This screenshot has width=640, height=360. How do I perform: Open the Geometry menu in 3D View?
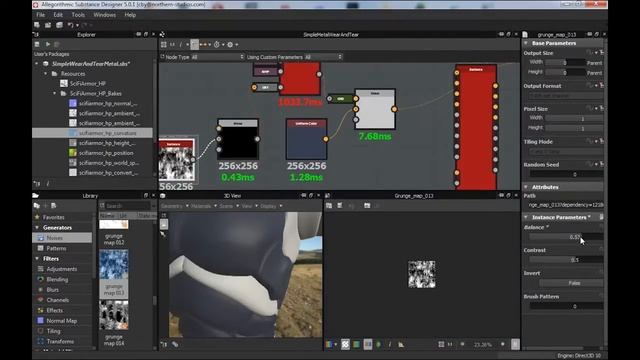pyautogui.click(x=174, y=206)
